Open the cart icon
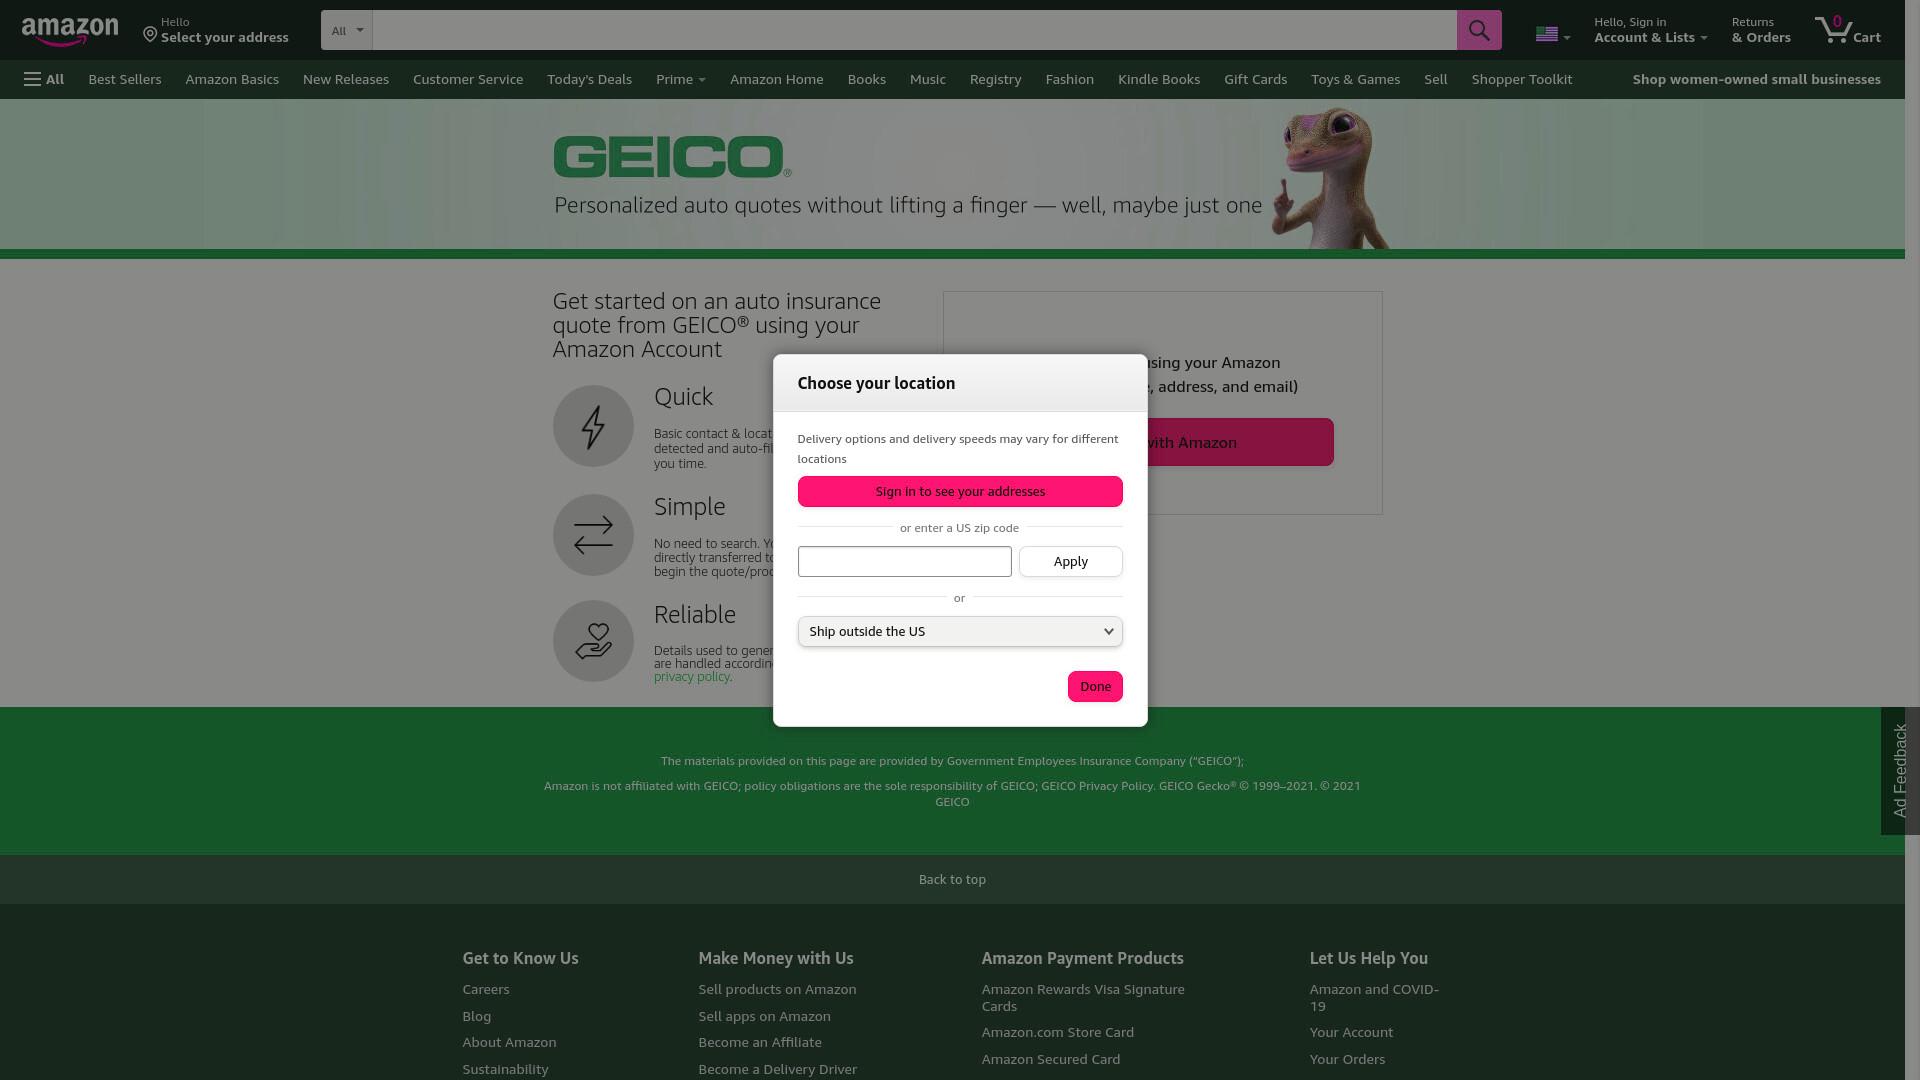This screenshot has height=1080, width=1920. pos(1848,30)
